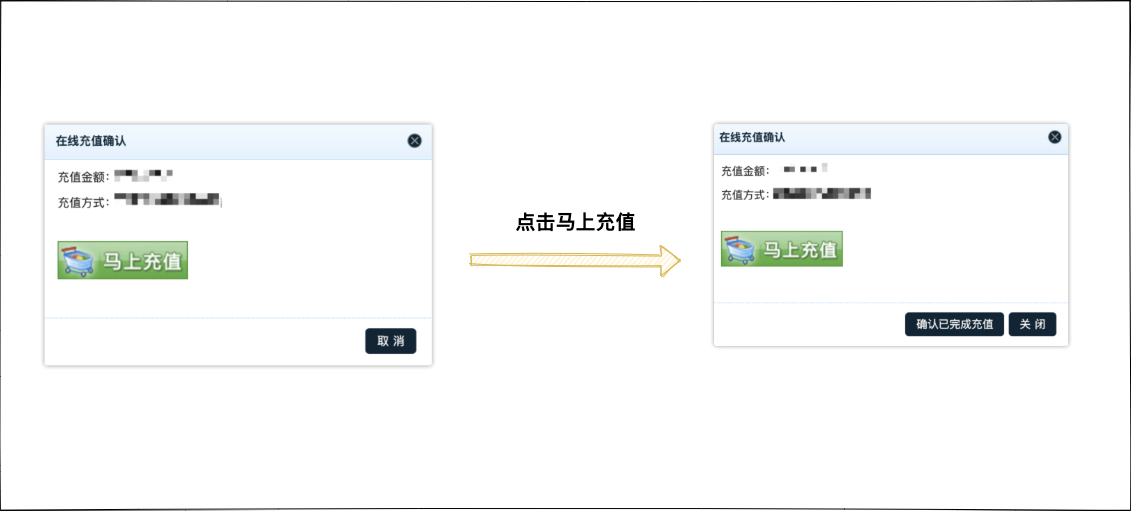Close right dialog with X icon
This screenshot has width=1131, height=511.
coord(1055,137)
